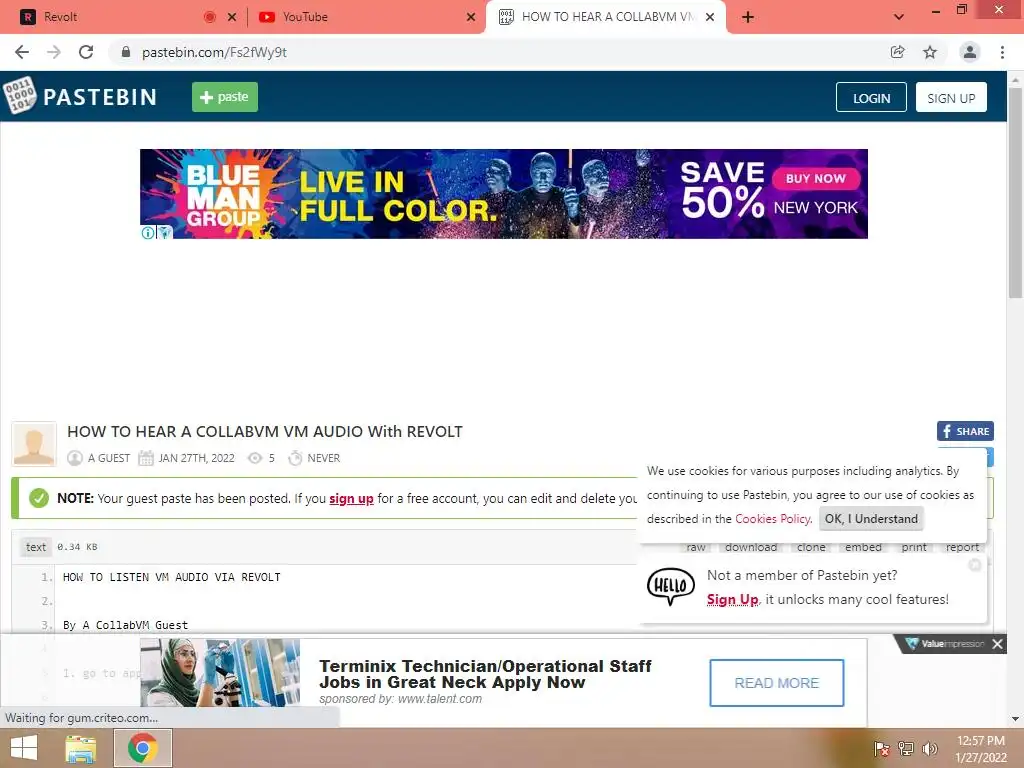Click the lock icon in address bar
The height and width of the screenshot is (768, 1024).
pyautogui.click(x=126, y=52)
